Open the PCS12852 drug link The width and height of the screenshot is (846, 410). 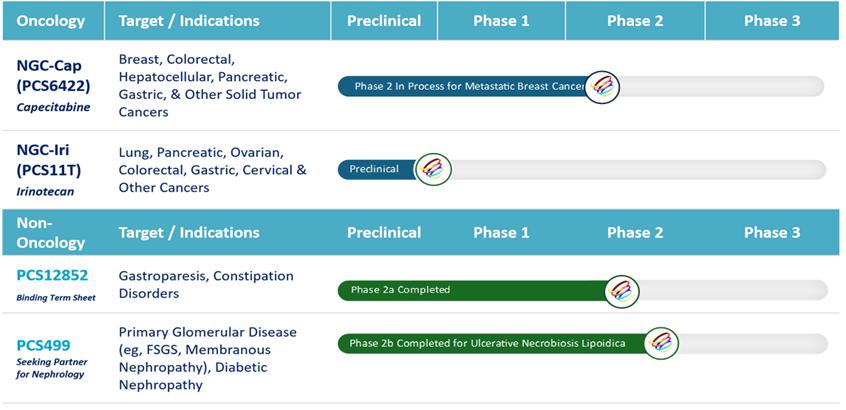coord(54,275)
